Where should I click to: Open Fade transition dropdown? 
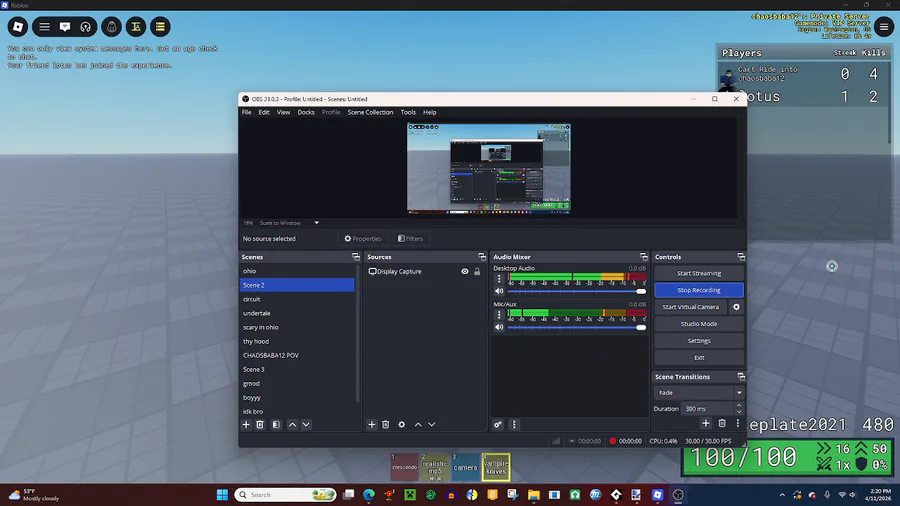(x=699, y=392)
